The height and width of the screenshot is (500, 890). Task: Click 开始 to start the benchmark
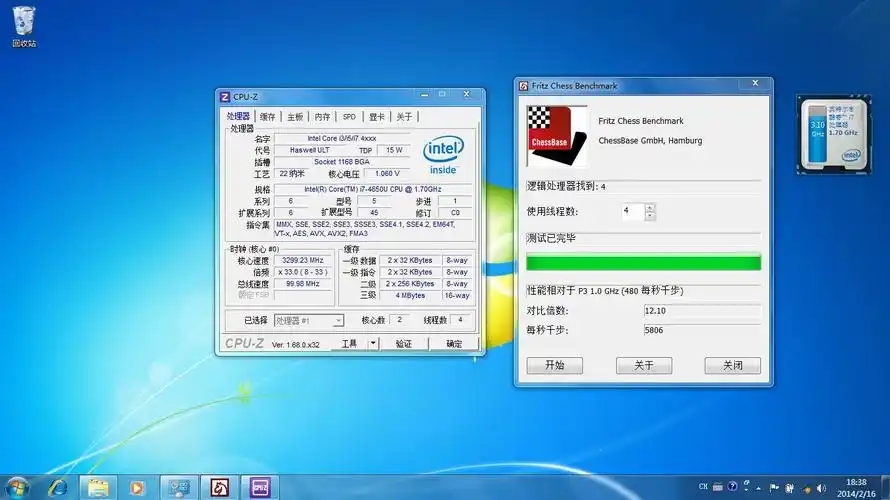click(555, 365)
